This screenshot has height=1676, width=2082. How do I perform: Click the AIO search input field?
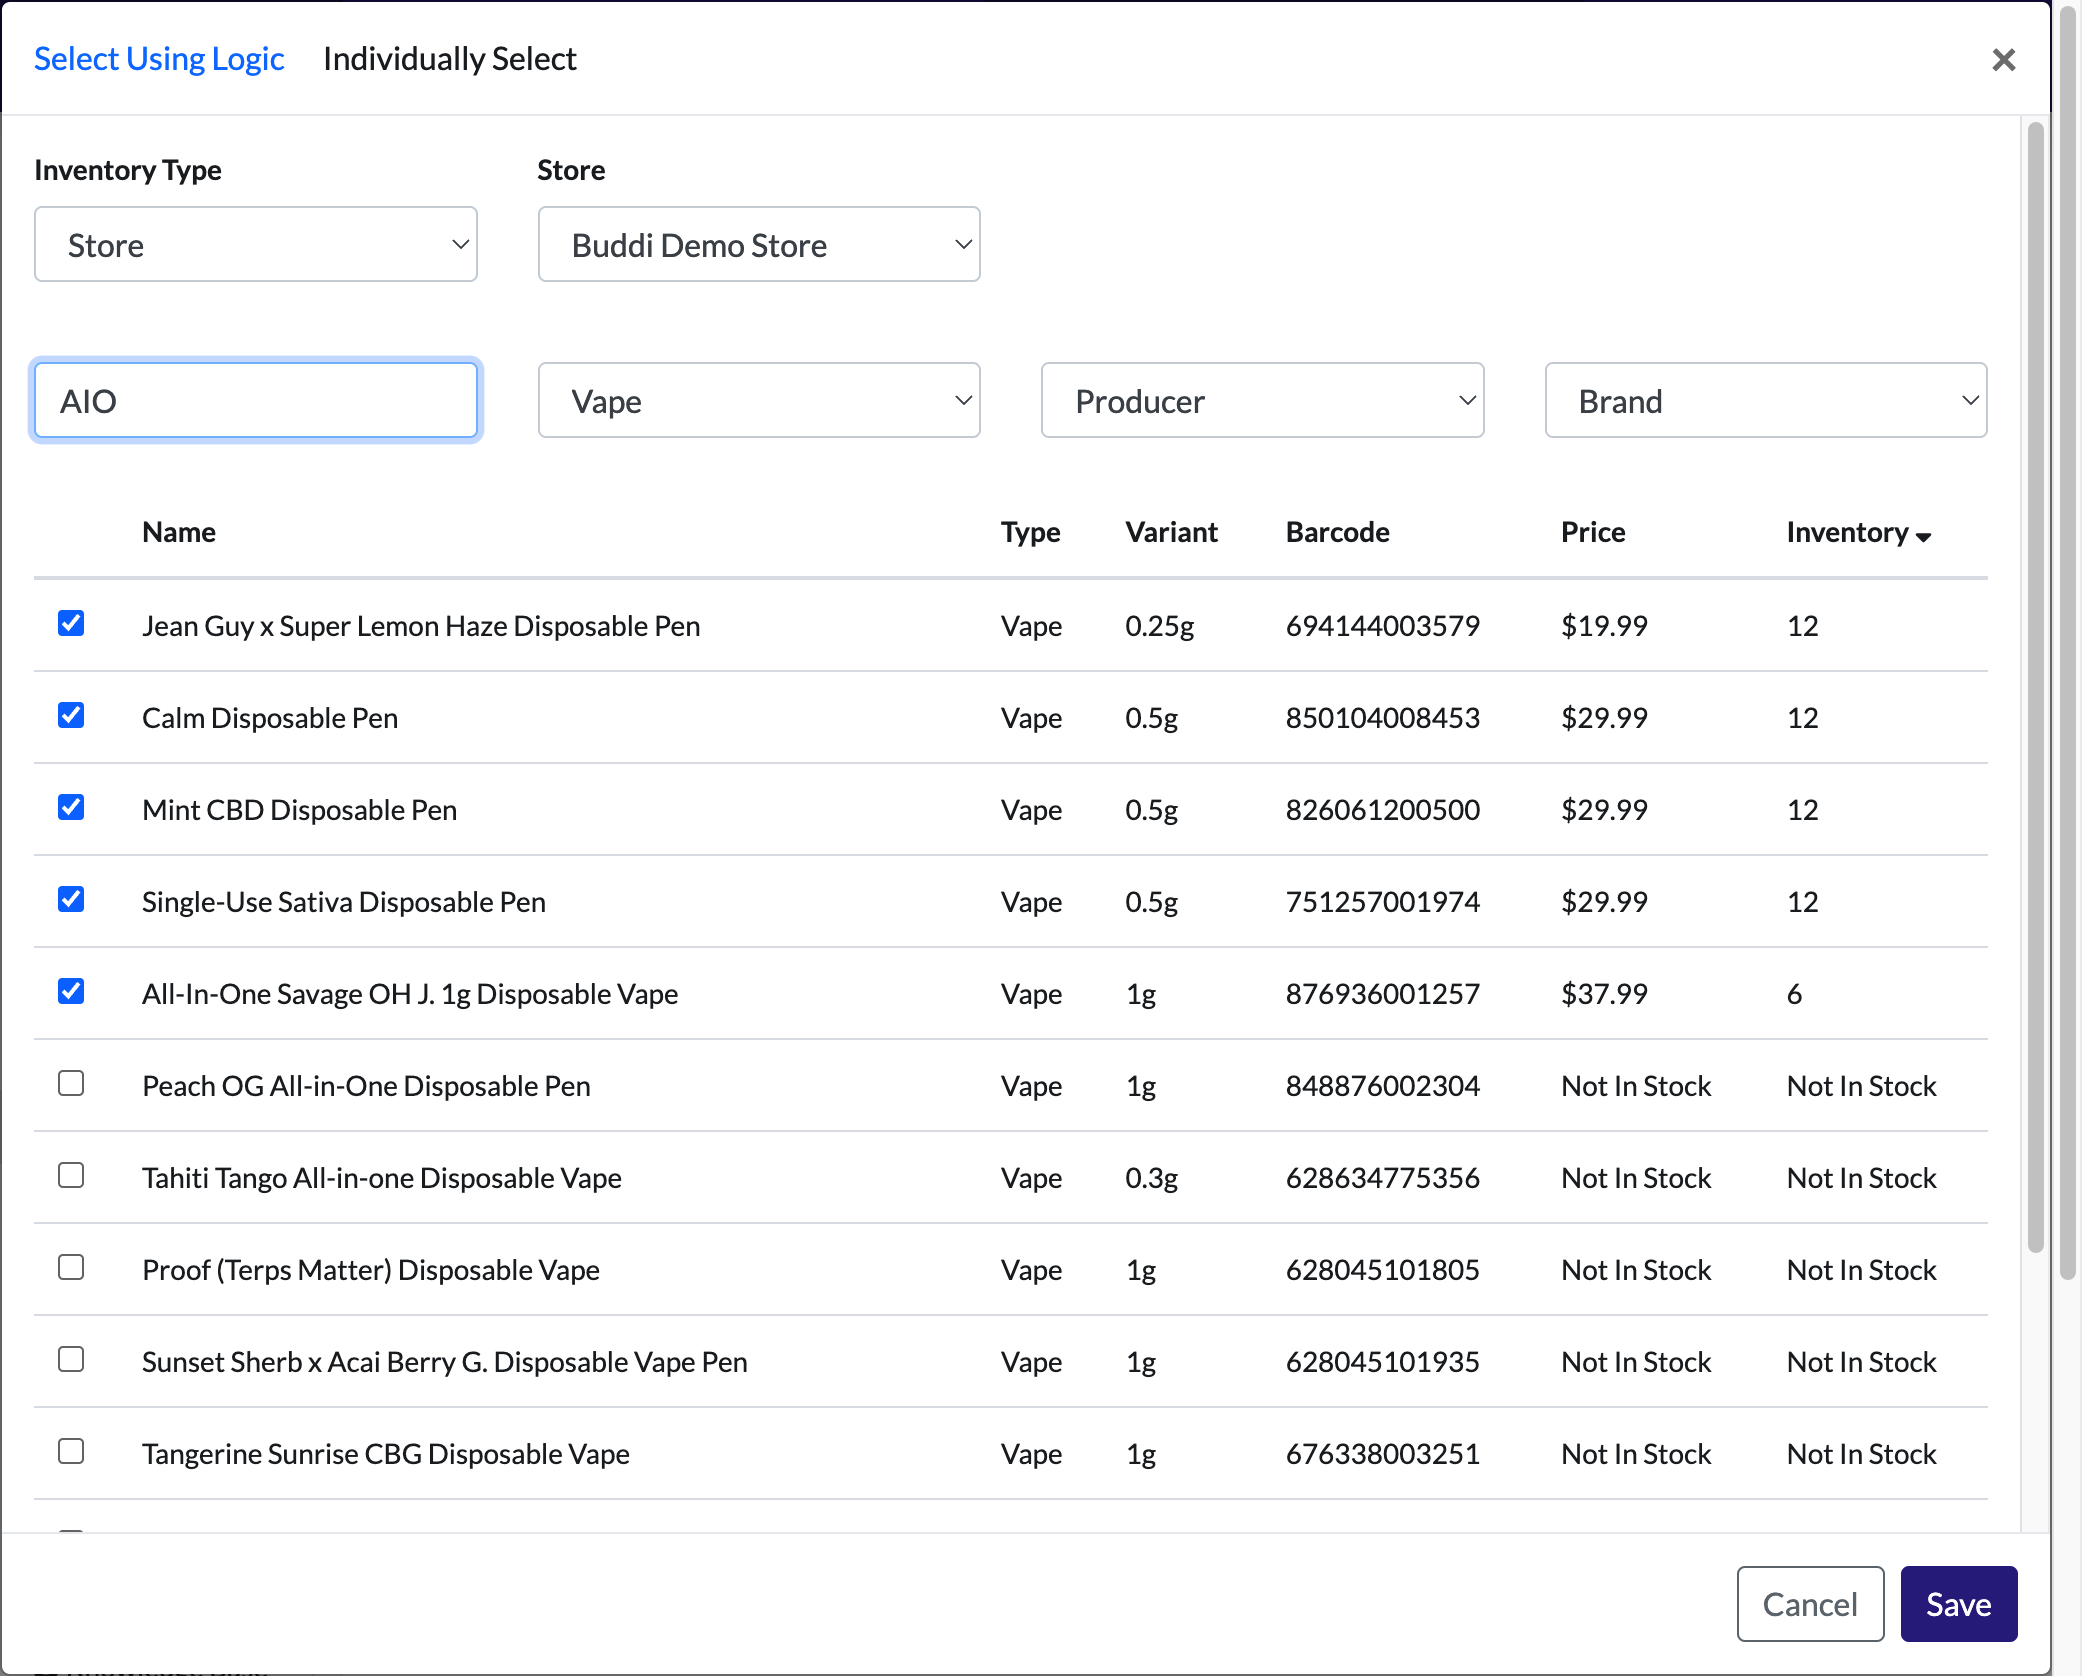coord(256,400)
